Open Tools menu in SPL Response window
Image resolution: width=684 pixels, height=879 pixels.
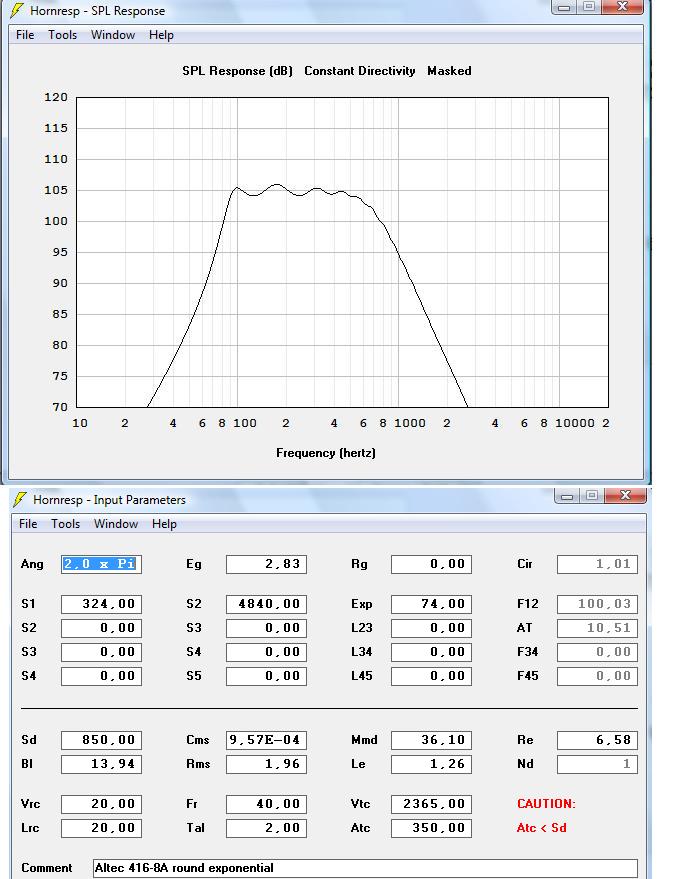(x=62, y=35)
